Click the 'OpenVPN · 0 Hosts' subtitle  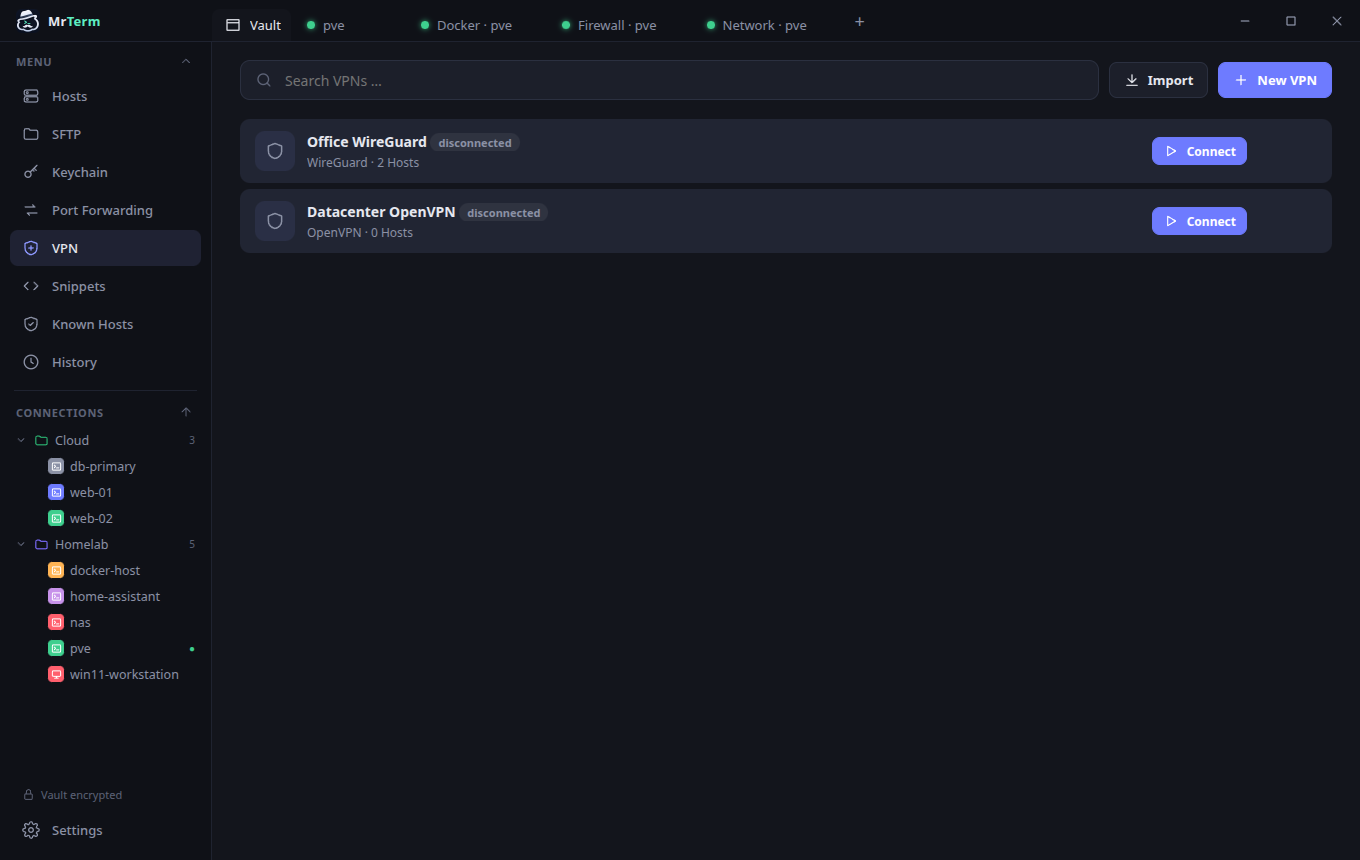[360, 232]
